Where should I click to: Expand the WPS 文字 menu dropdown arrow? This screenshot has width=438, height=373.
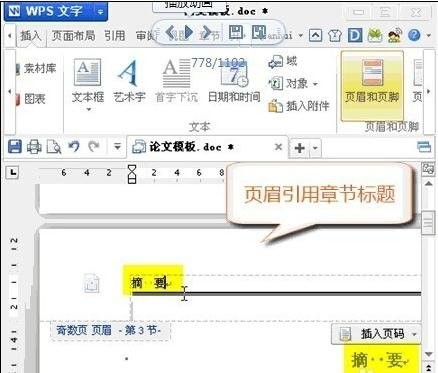100,11
